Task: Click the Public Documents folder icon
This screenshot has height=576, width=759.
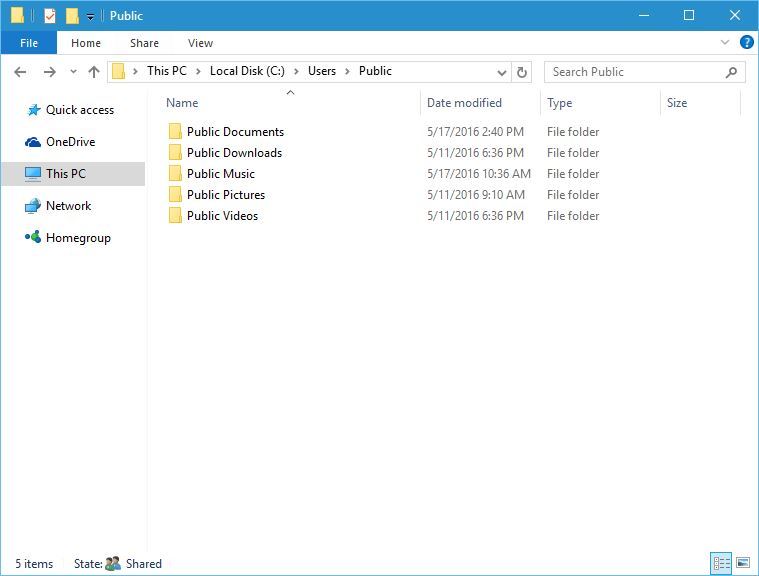Action: pos(175,131)
